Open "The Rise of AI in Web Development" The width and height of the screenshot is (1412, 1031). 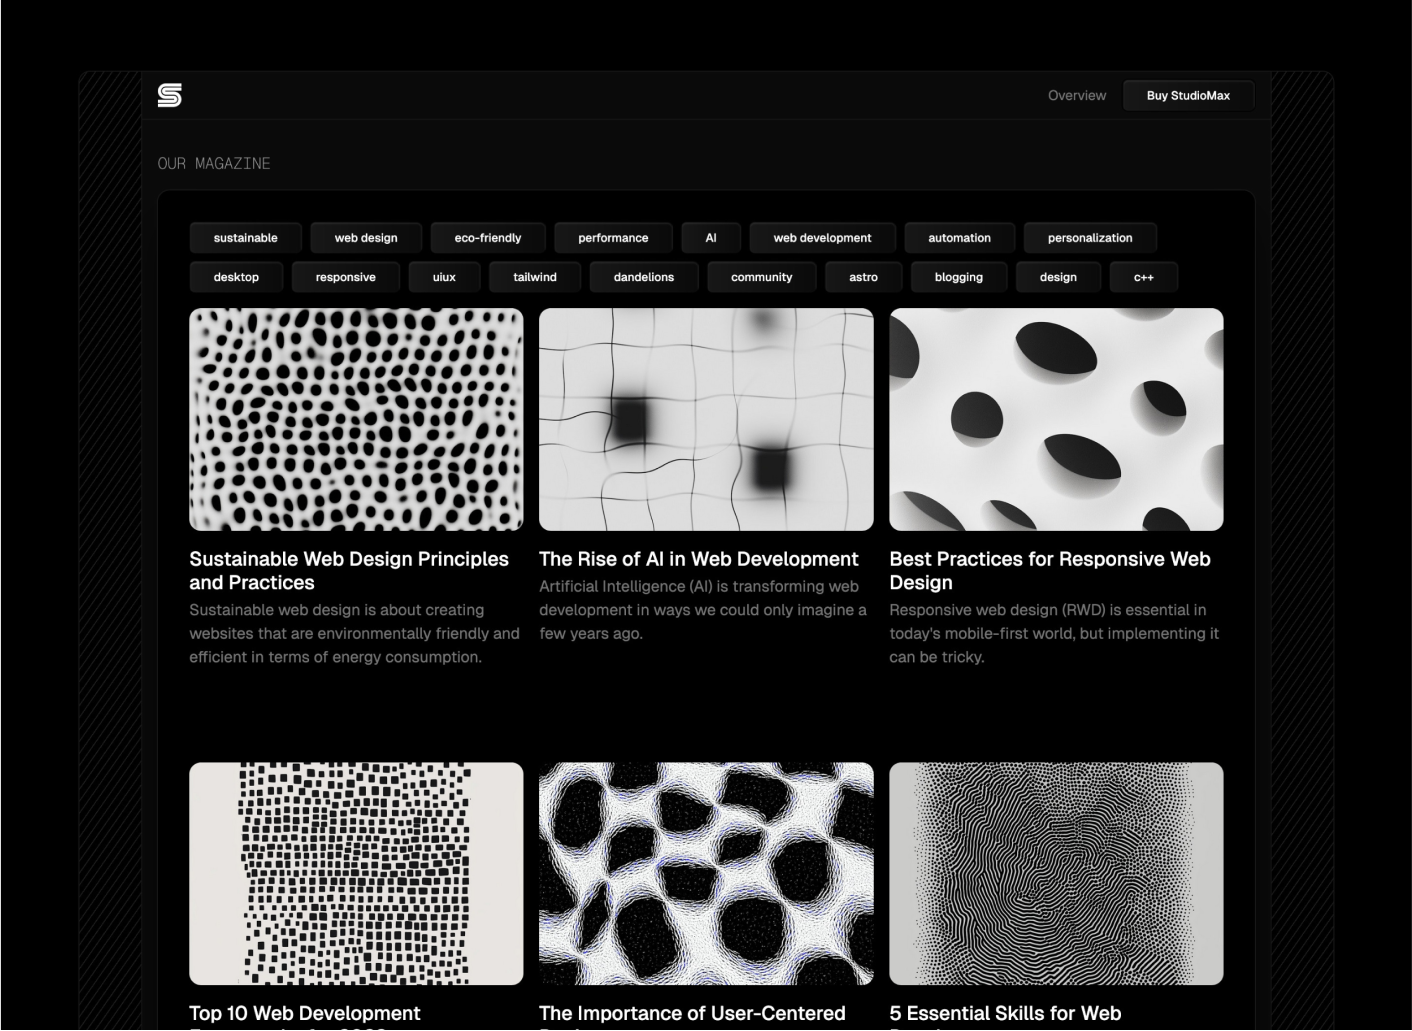698,559
